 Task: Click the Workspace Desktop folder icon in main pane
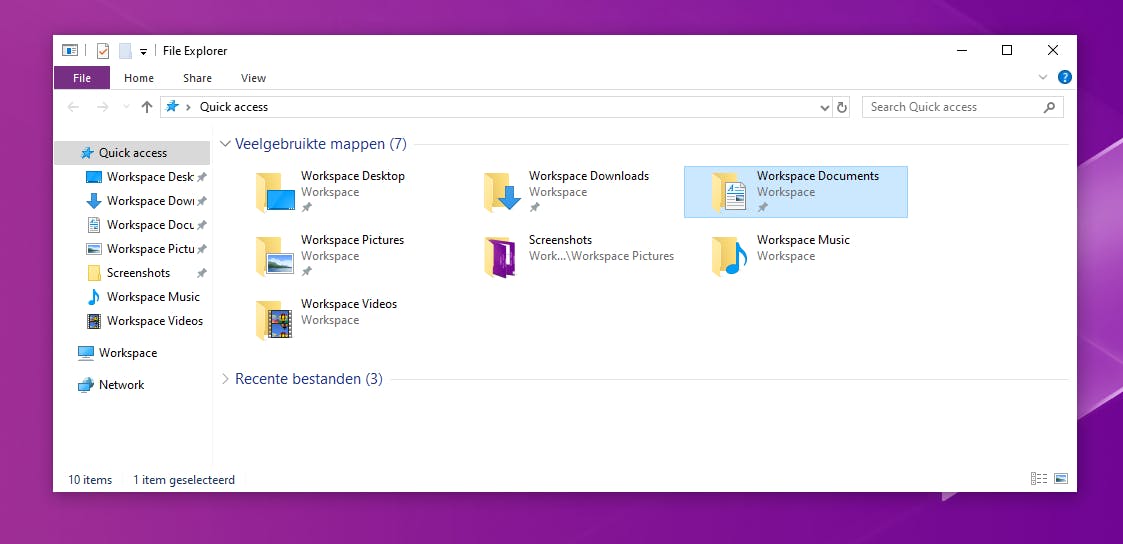pyautogui.click(x=276, y=193)
